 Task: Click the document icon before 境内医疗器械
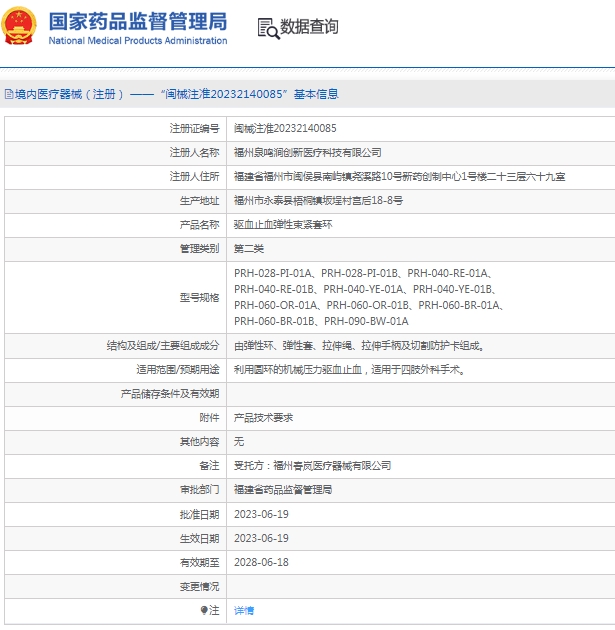8,94
